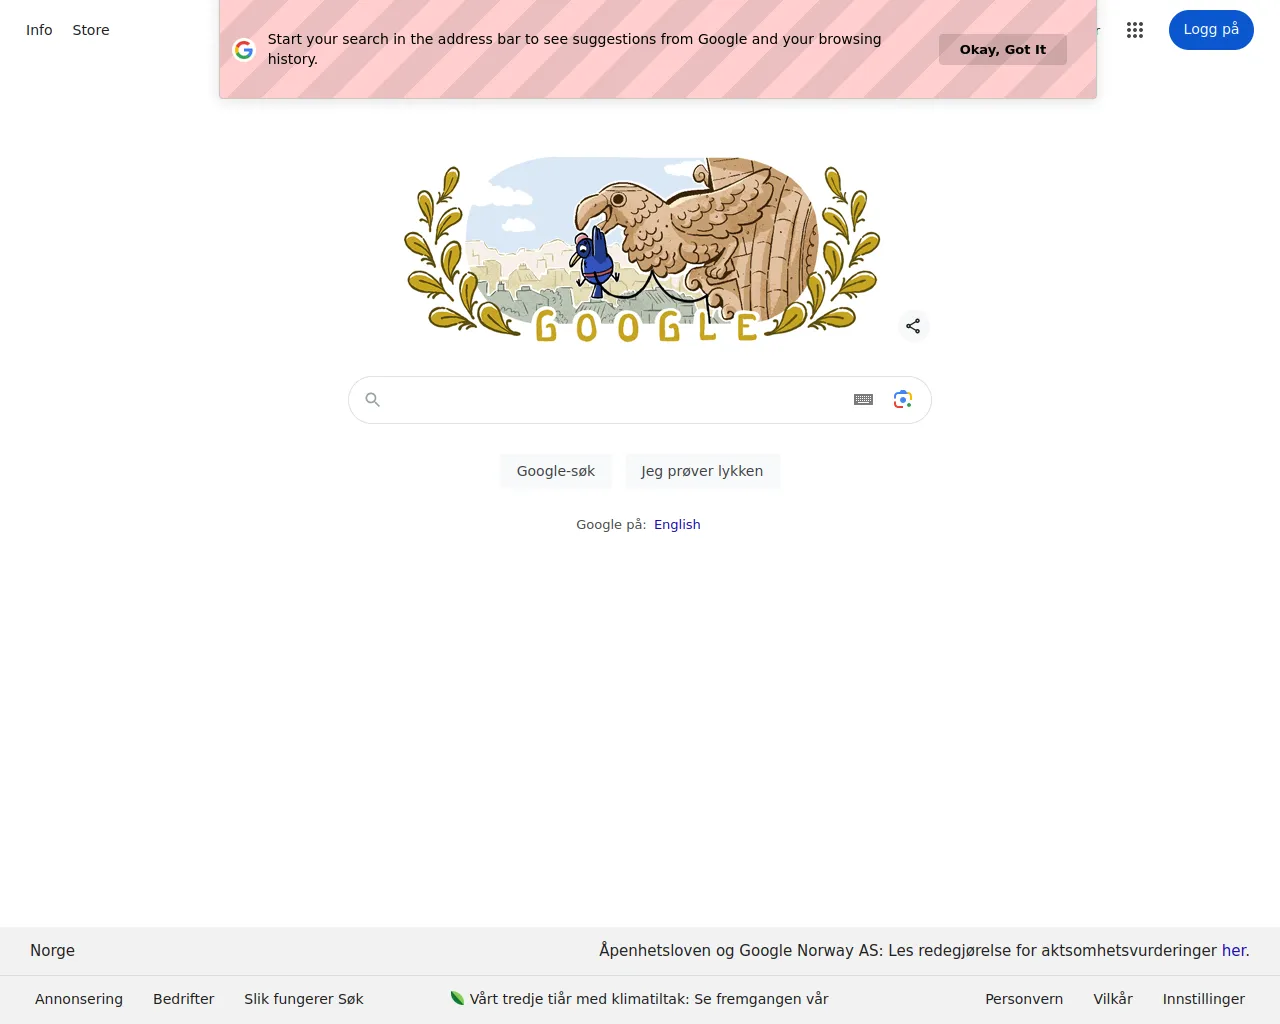Open the on-screen keyboard icon

864,400
